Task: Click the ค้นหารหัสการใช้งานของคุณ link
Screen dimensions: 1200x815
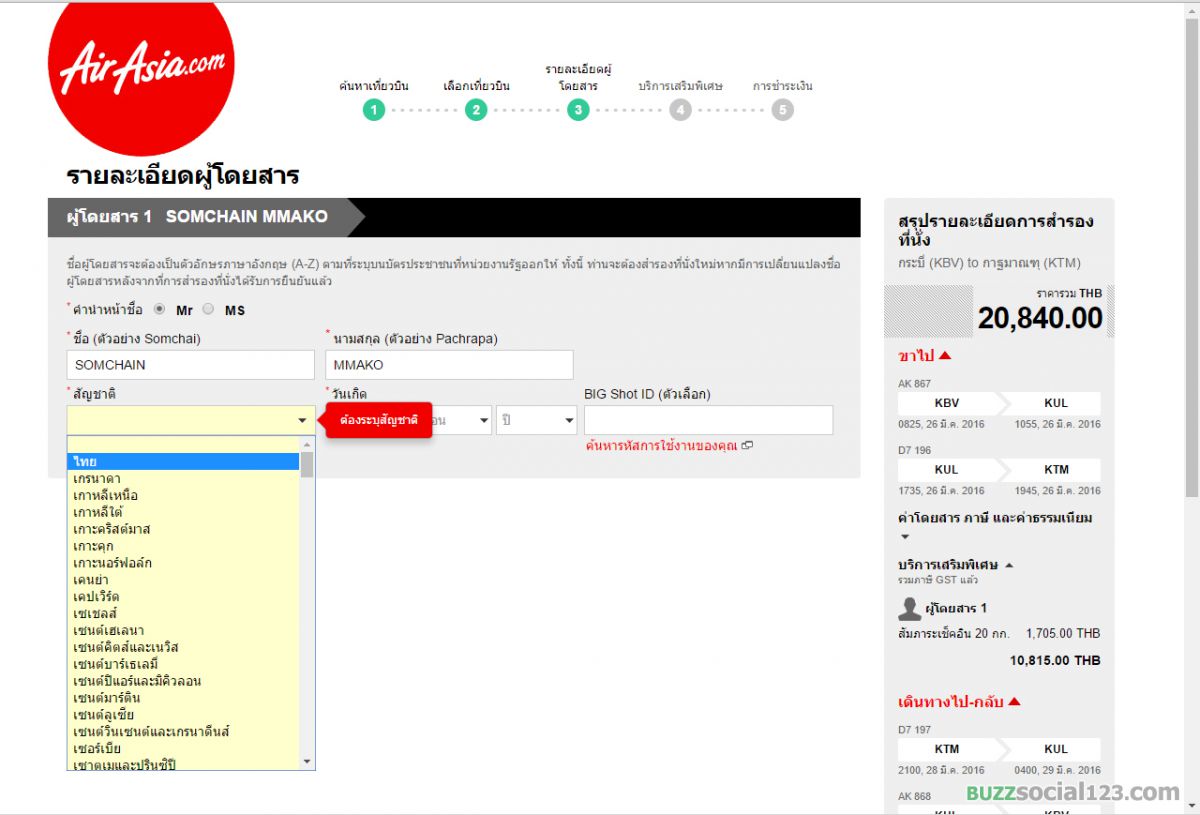Action: tap(661, 446)
